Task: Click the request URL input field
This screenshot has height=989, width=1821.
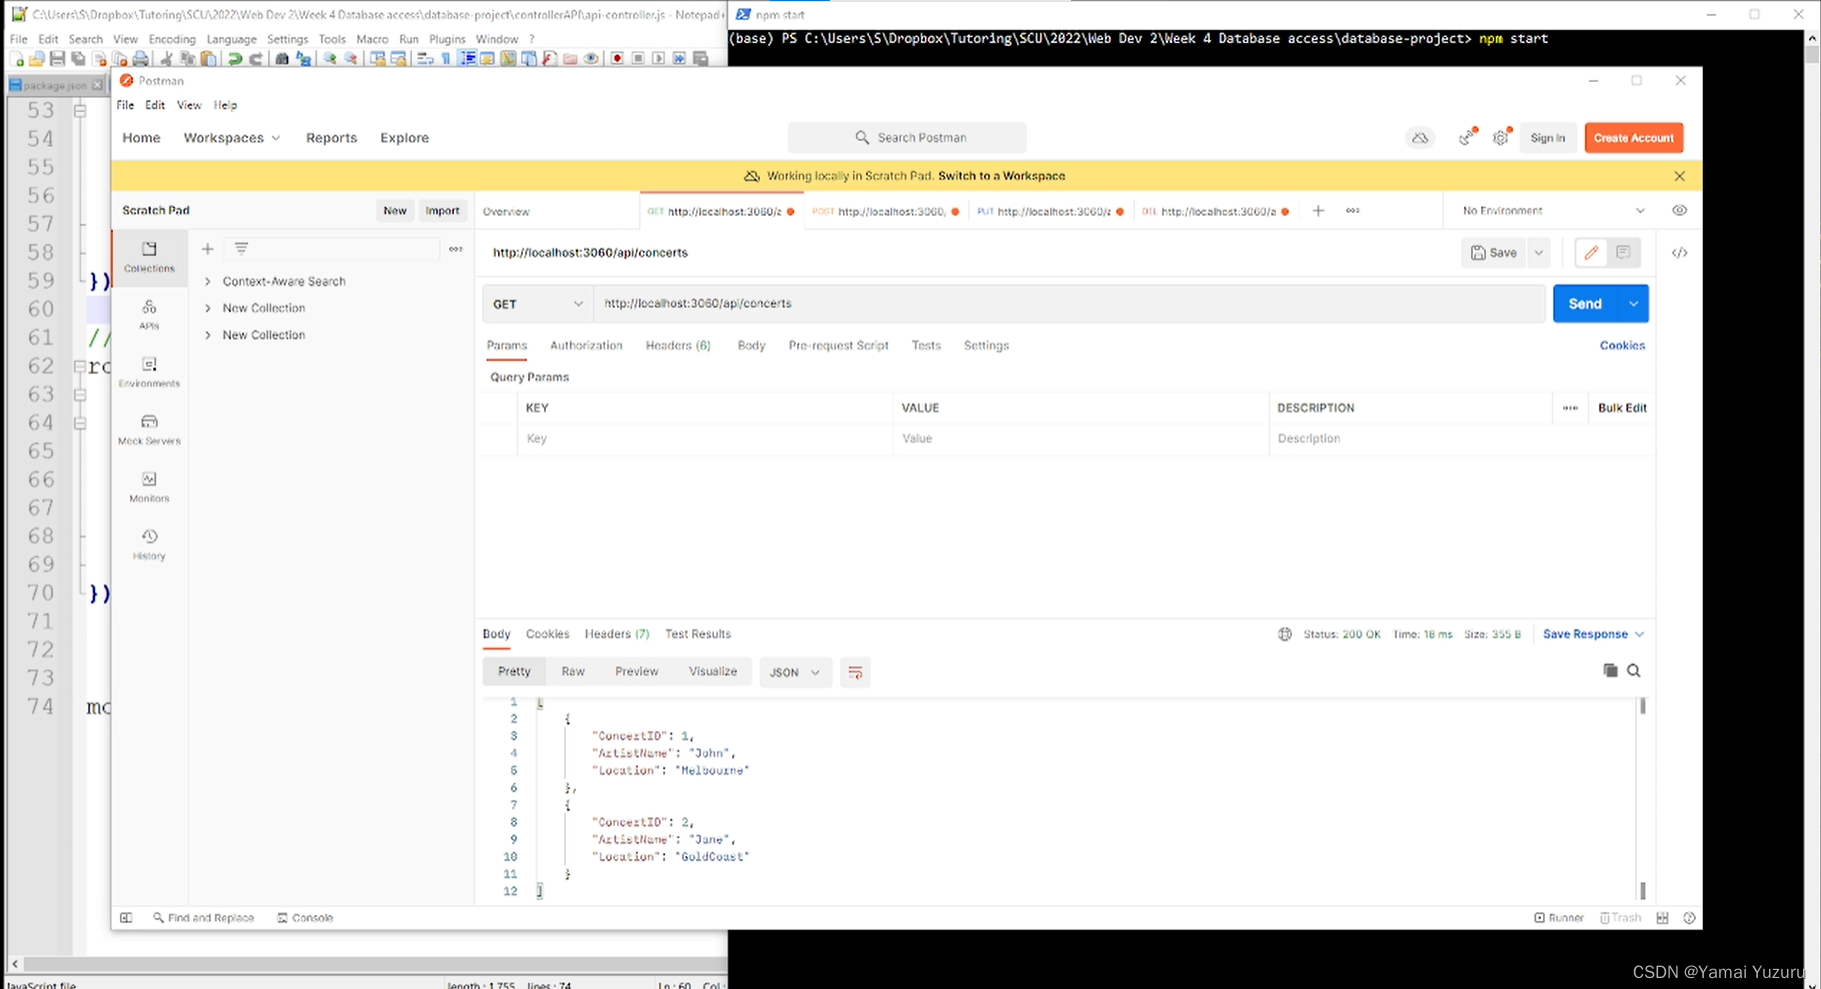Action: point(1000,303)
